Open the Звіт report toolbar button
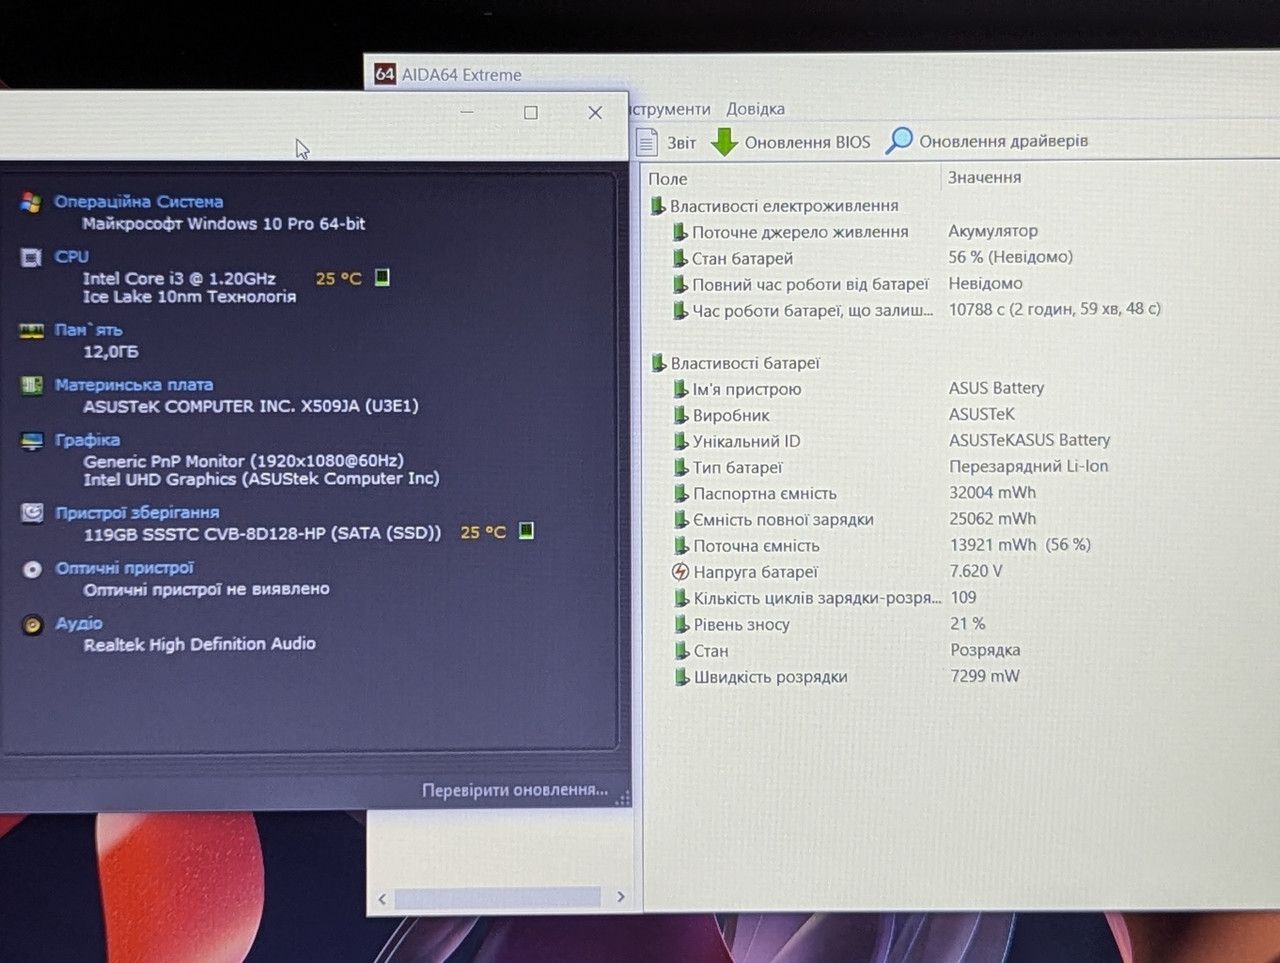1280x963 pixels. click(667, 142)
